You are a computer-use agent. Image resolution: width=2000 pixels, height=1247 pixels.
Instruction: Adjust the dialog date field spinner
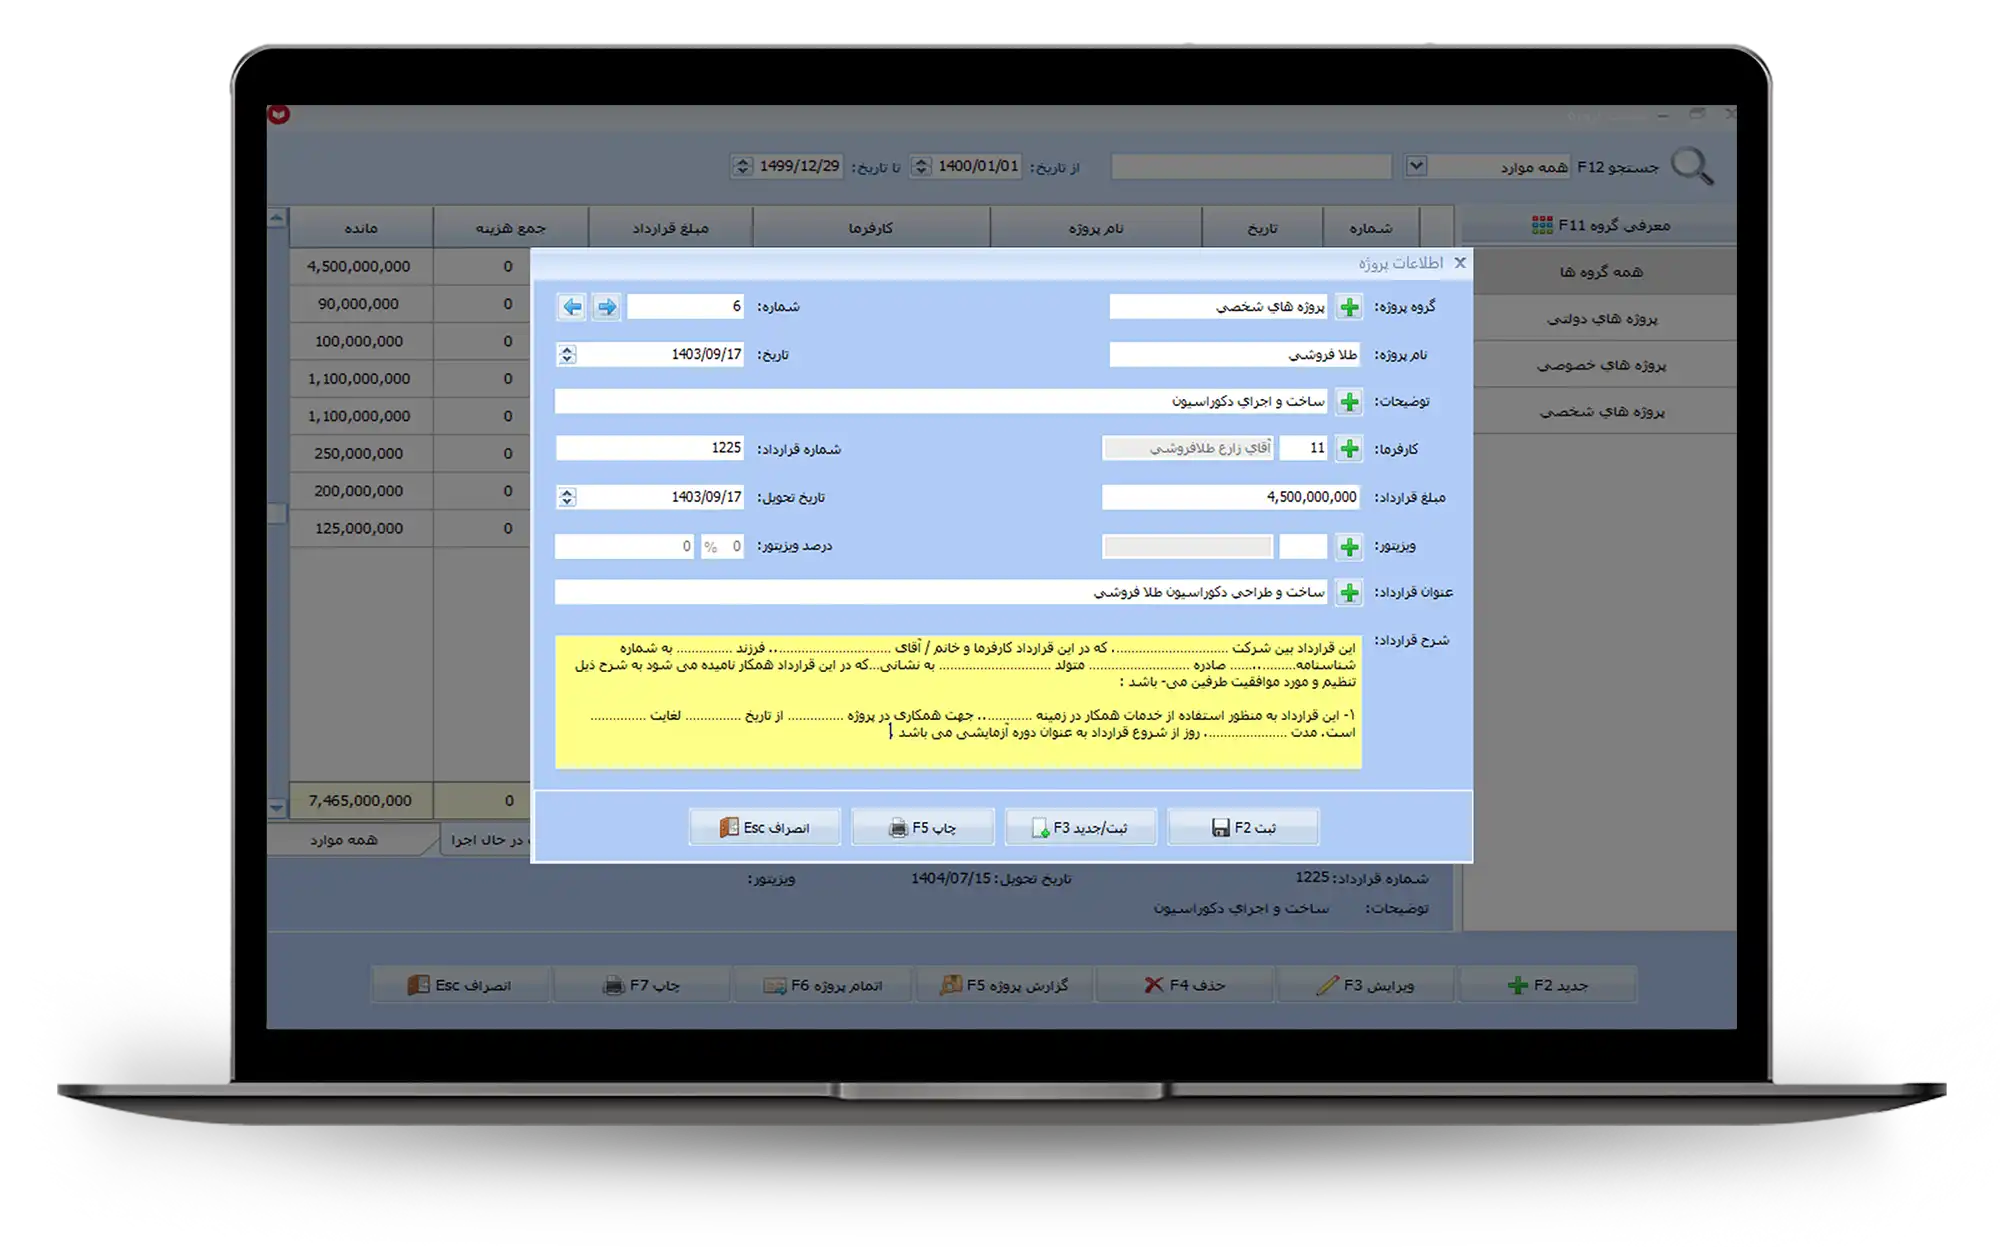coord(567,355)
